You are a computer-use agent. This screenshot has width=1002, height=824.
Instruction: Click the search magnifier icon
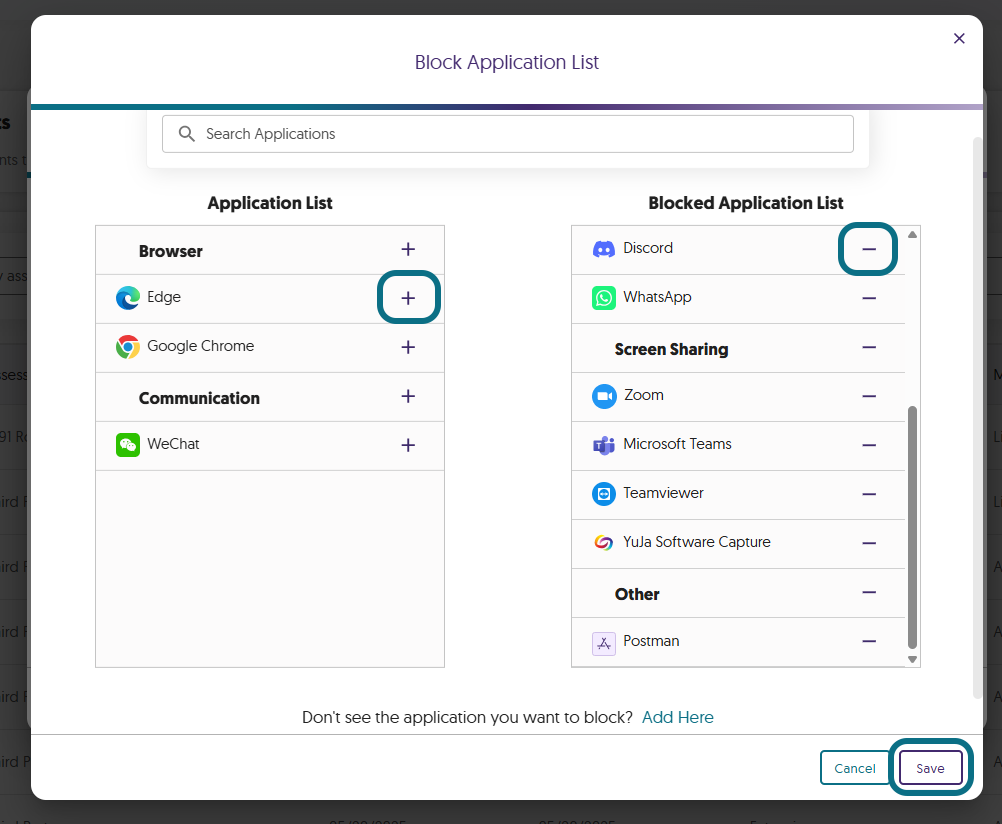(187, 134)
